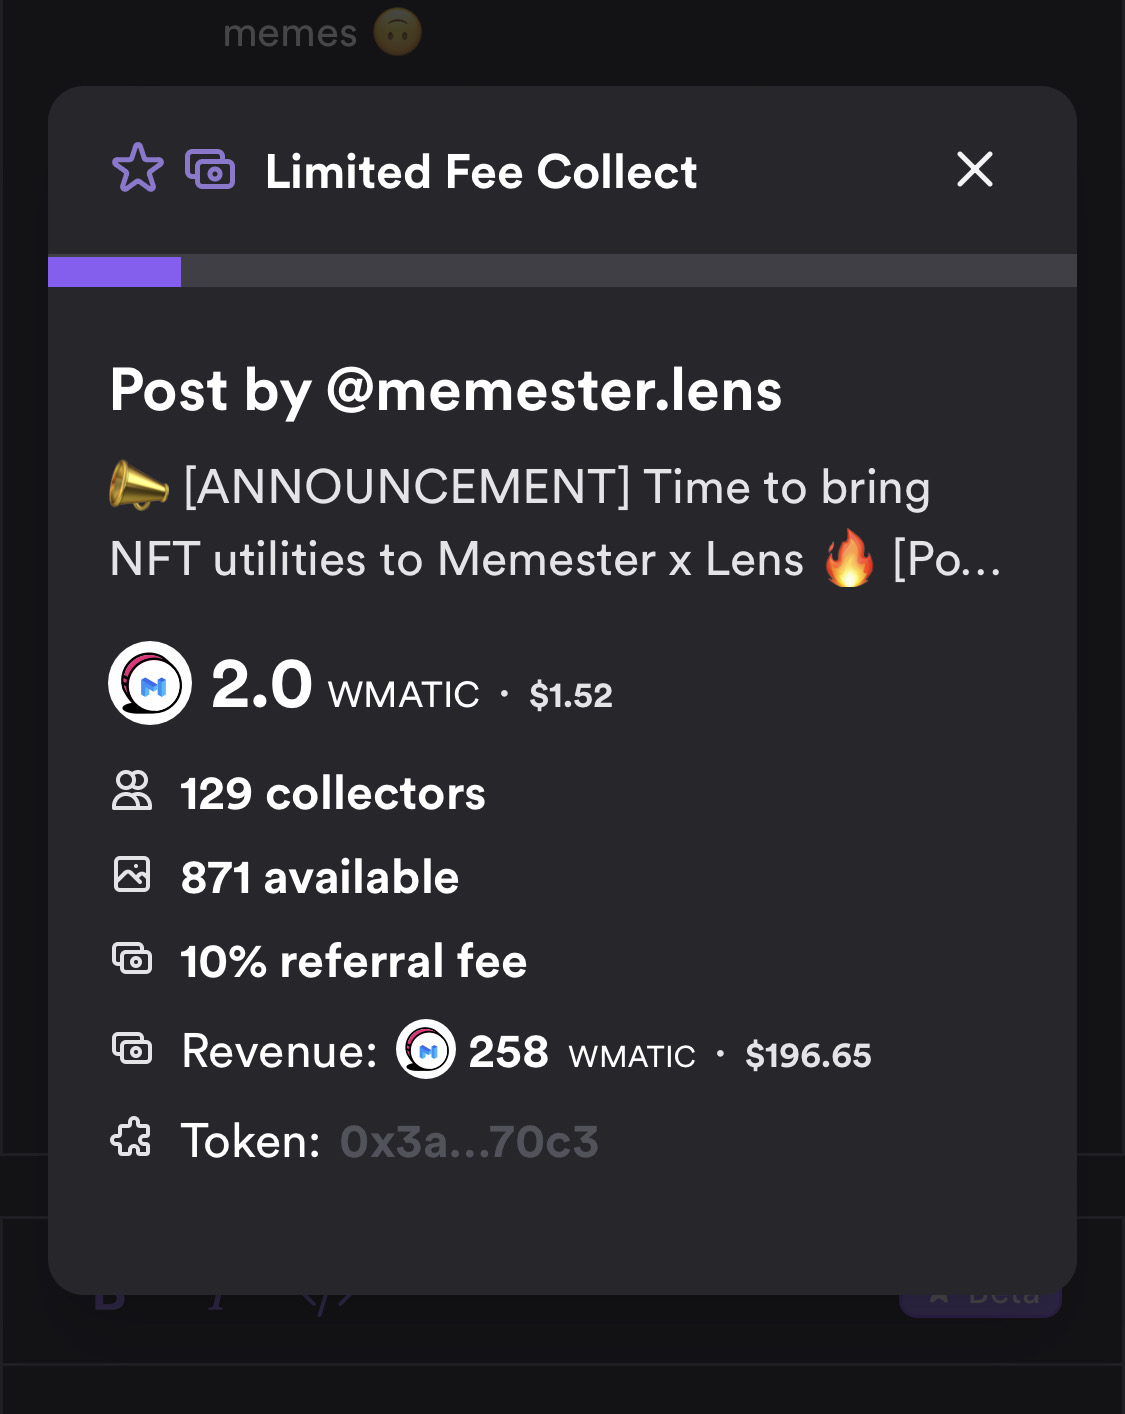Click the megaphone emoji in announcement text
This screenshot has height=1414, width=1125.
pyautogui.click(x=138, y=486)
